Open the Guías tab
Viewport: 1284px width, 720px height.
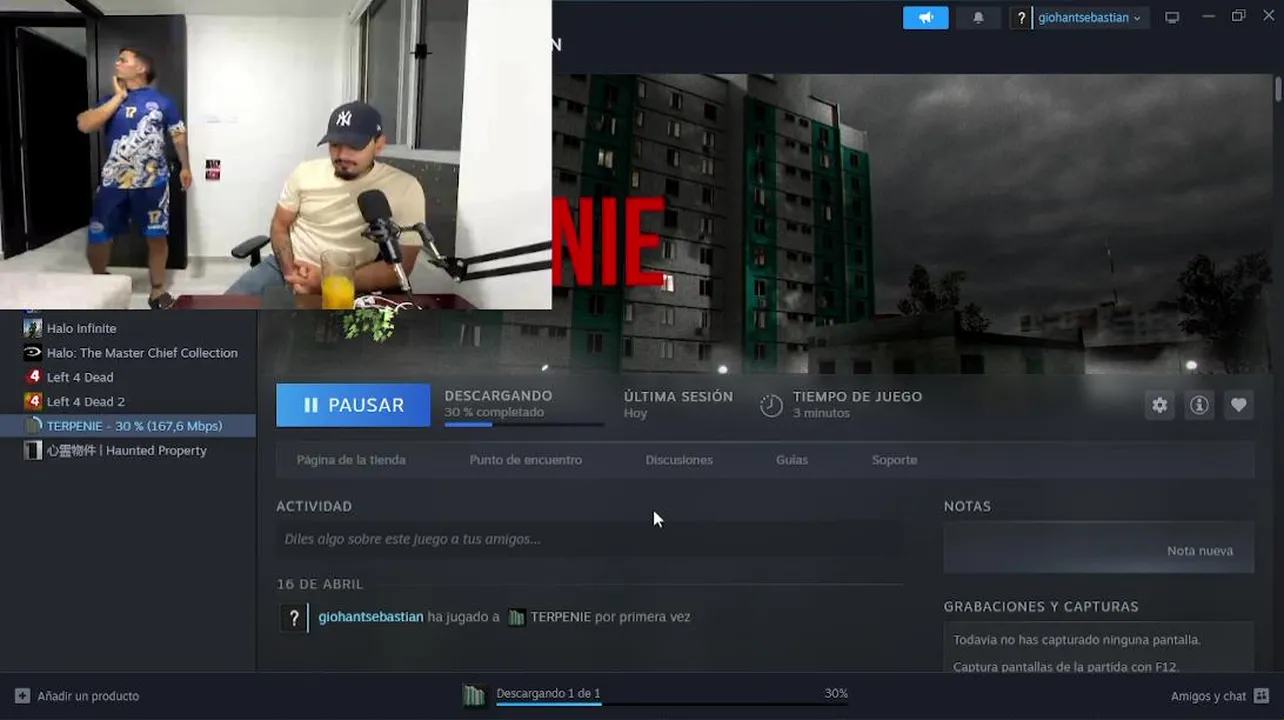792,460
